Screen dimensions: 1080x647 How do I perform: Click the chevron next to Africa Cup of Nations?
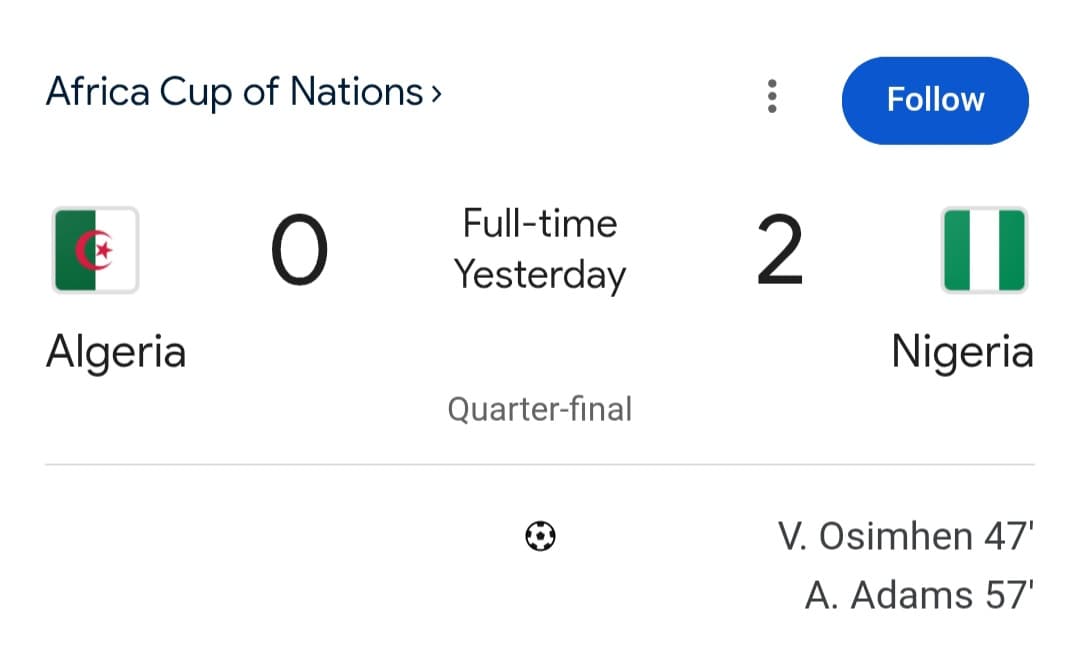[434, 92]
